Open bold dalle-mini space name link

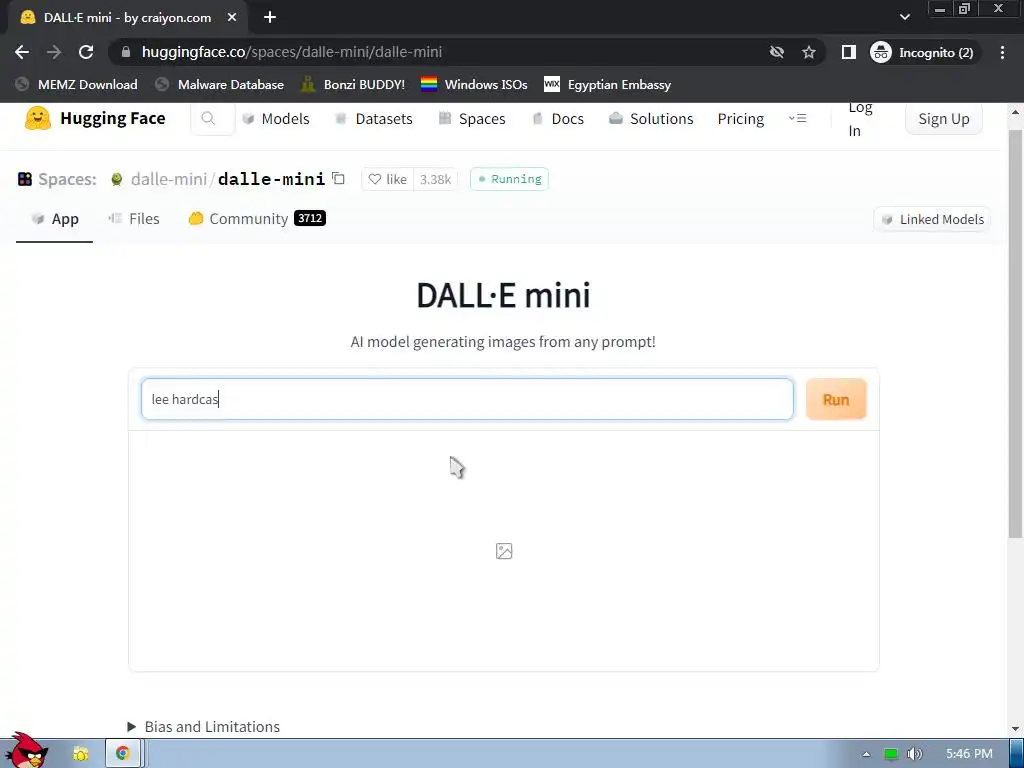tap(271, 179)
